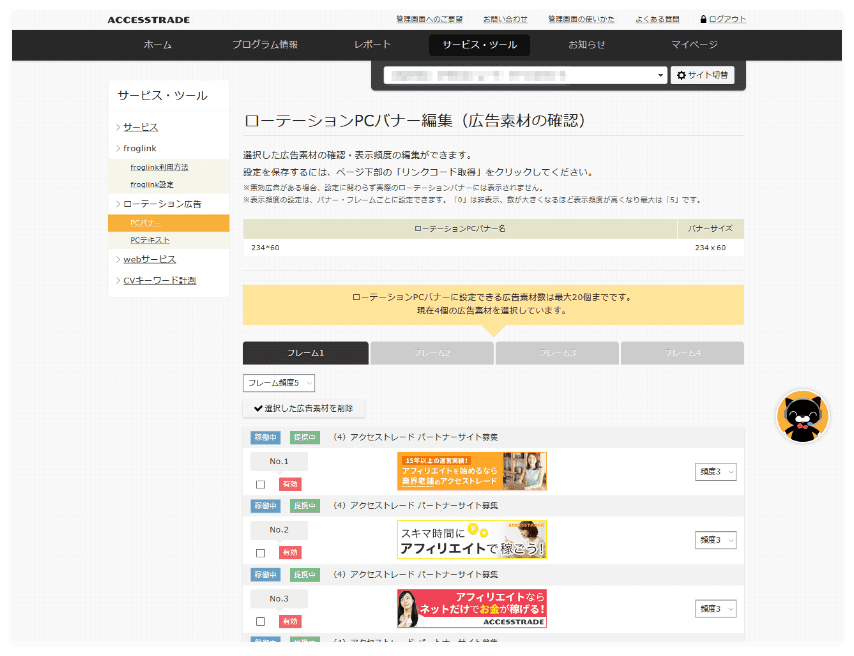Click the No.1 label
The width and height of the screenshot is (854, 656).
(x=279, y=461)
